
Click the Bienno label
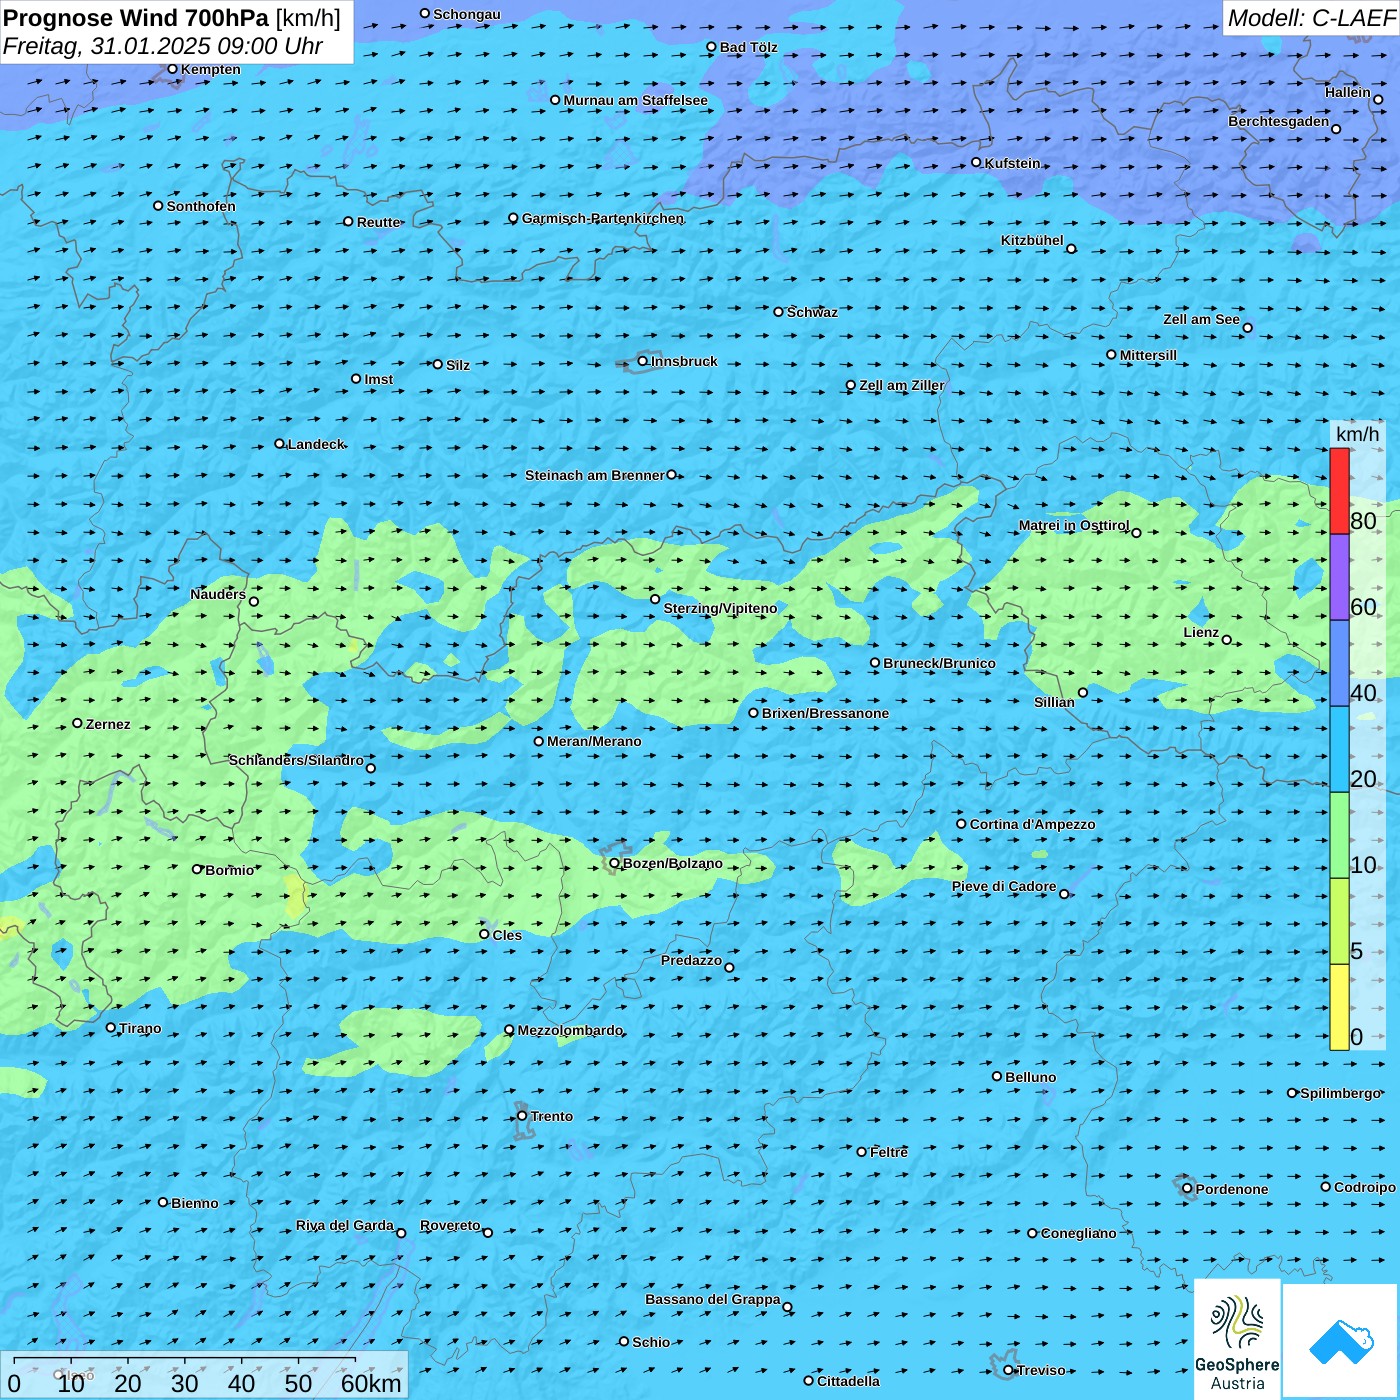195,1203
